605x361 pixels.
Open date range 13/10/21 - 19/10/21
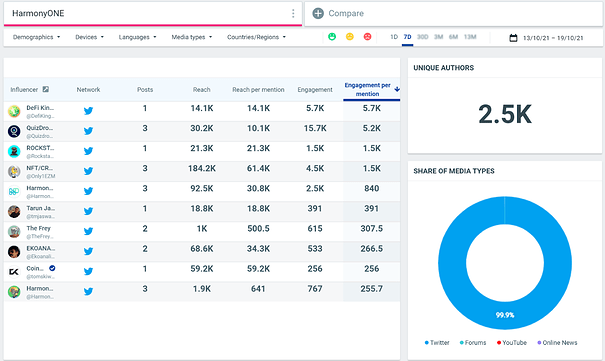(553, 38)
